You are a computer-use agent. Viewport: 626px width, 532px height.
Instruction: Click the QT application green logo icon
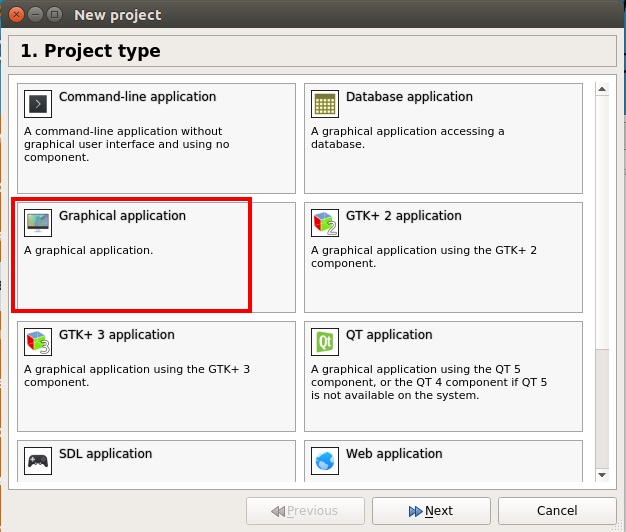pos(325,342)
